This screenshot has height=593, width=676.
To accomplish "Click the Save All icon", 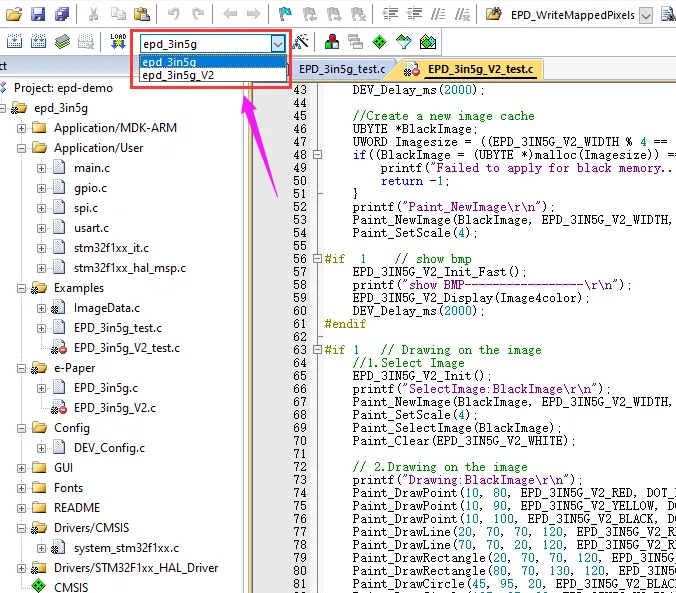I will pos(62,14).
